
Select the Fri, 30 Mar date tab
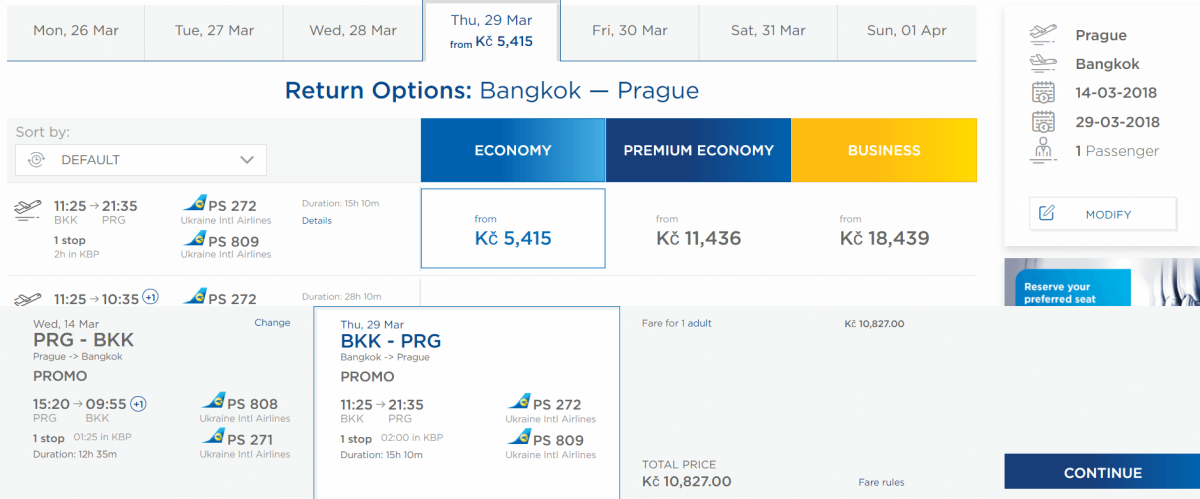coord(629,31)
